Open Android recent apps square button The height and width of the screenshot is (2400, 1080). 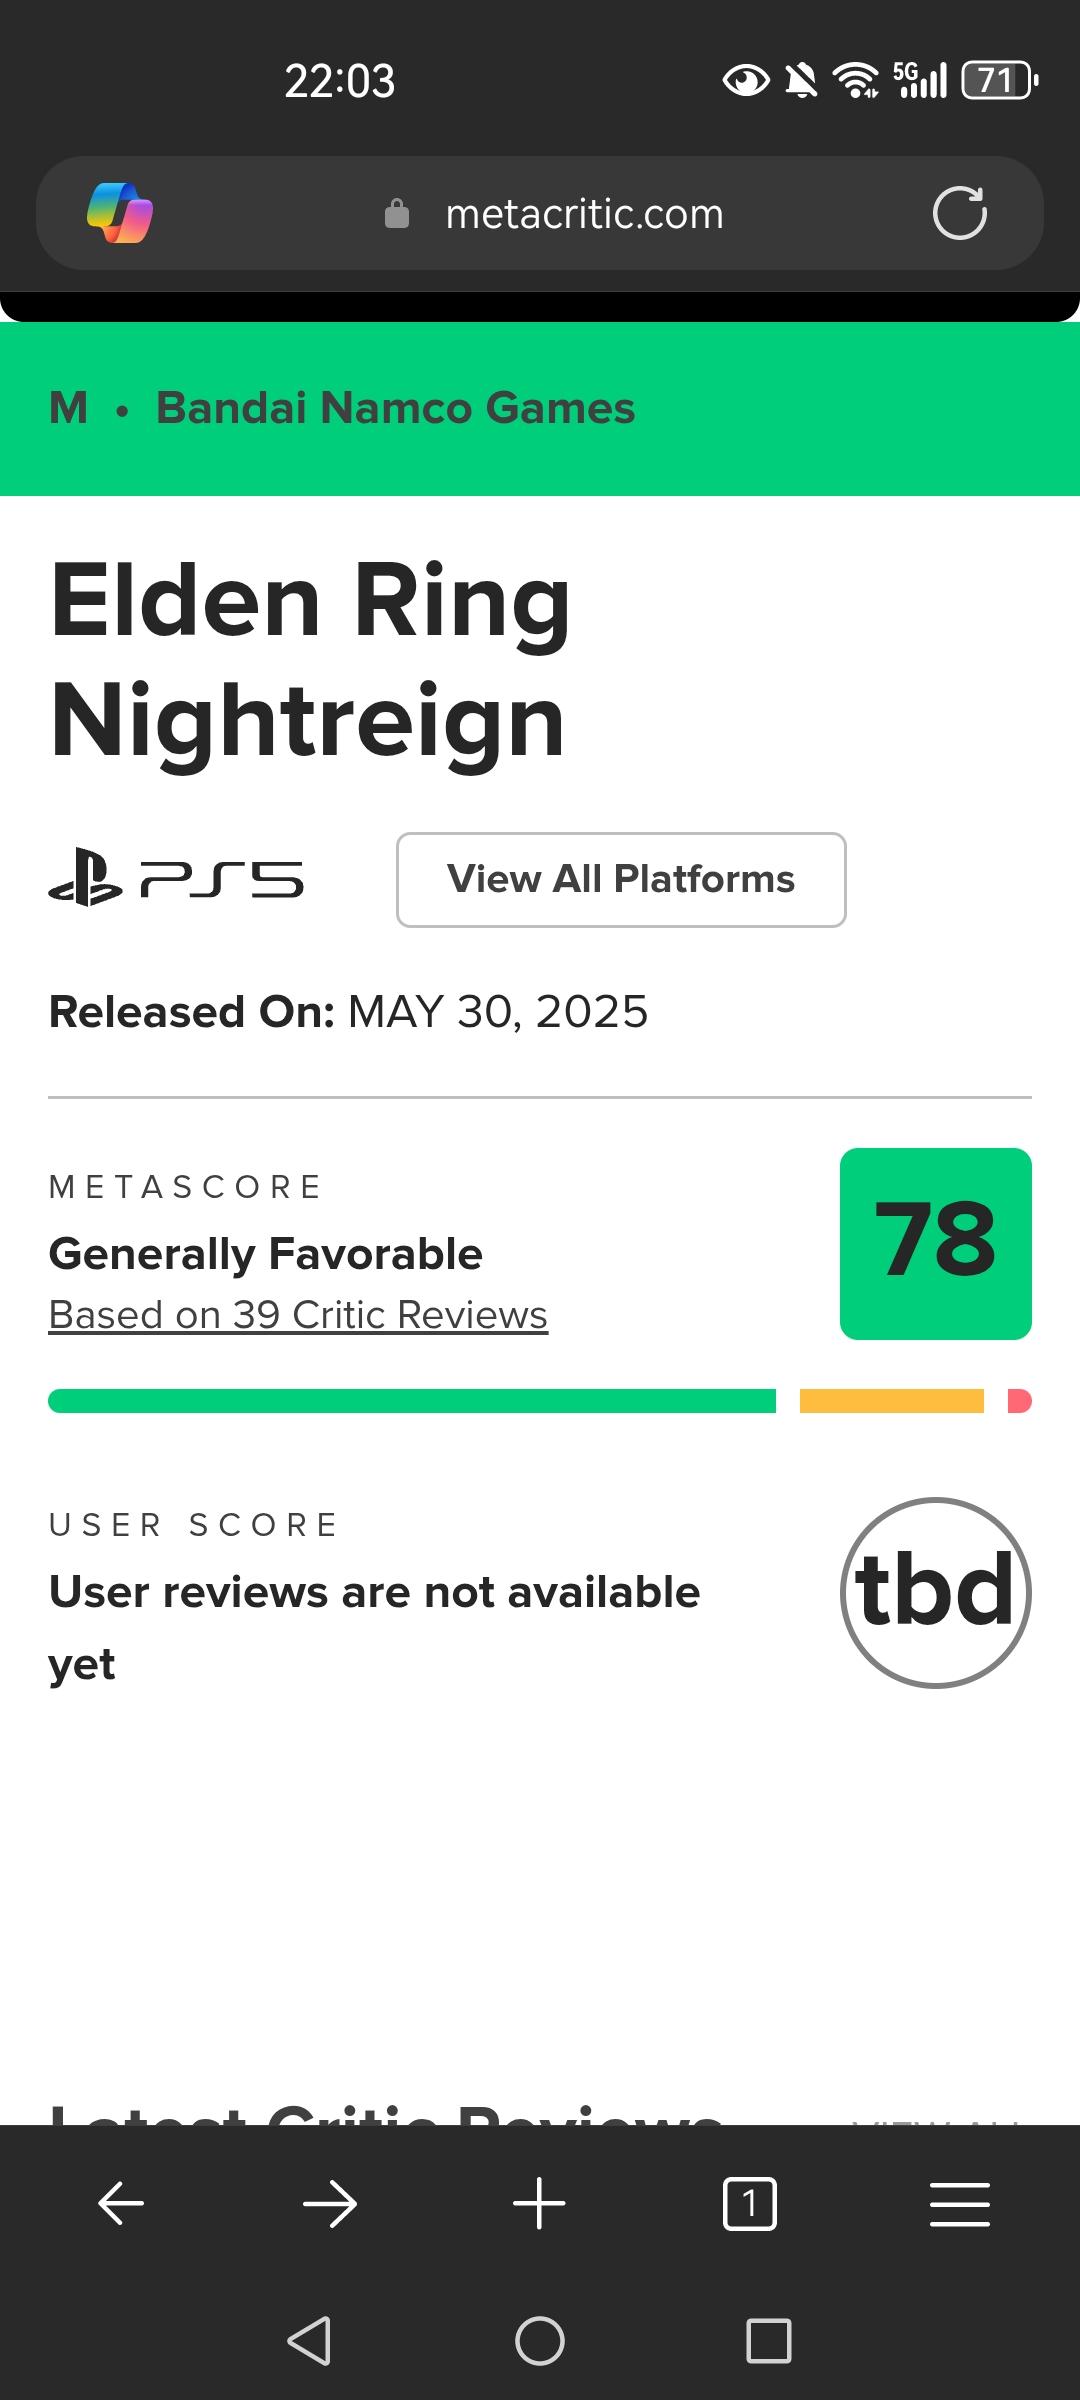coord(768,2341)
